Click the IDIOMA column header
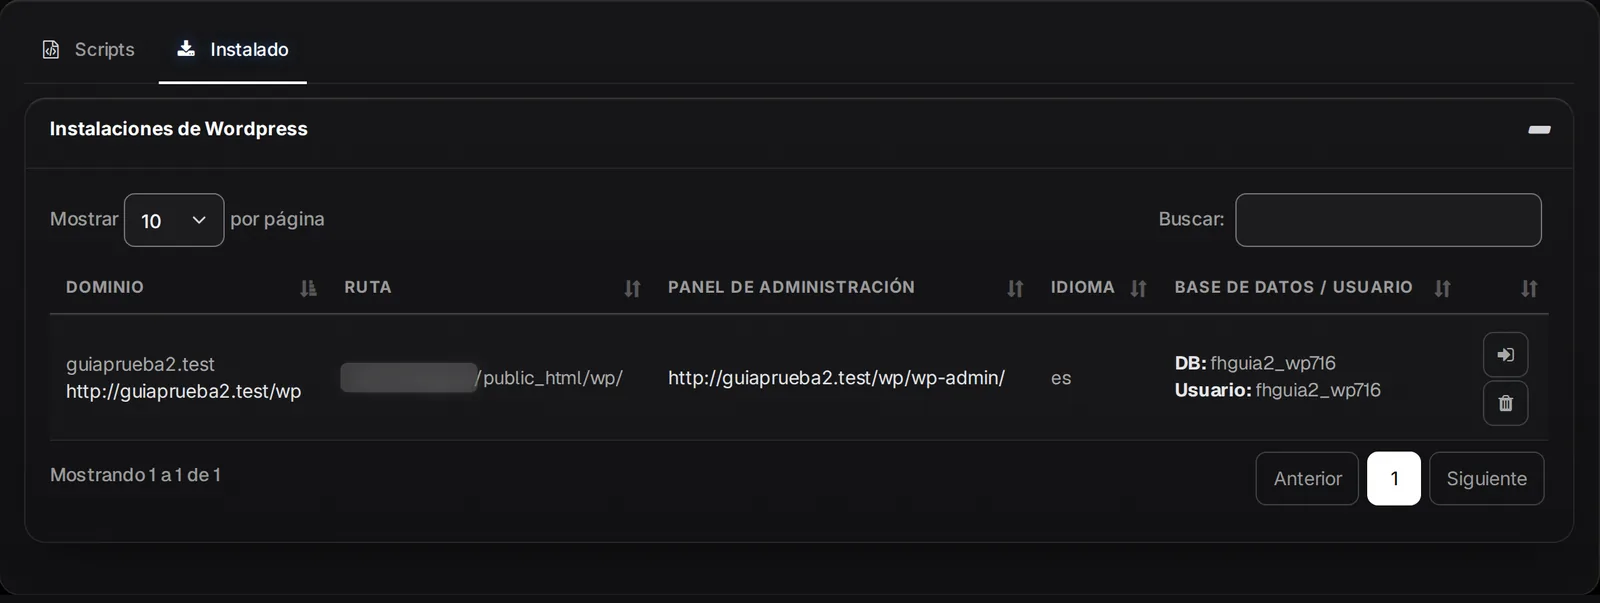Image resolution: width=1600 pixels, height=603 pixels. point(1082,287)
